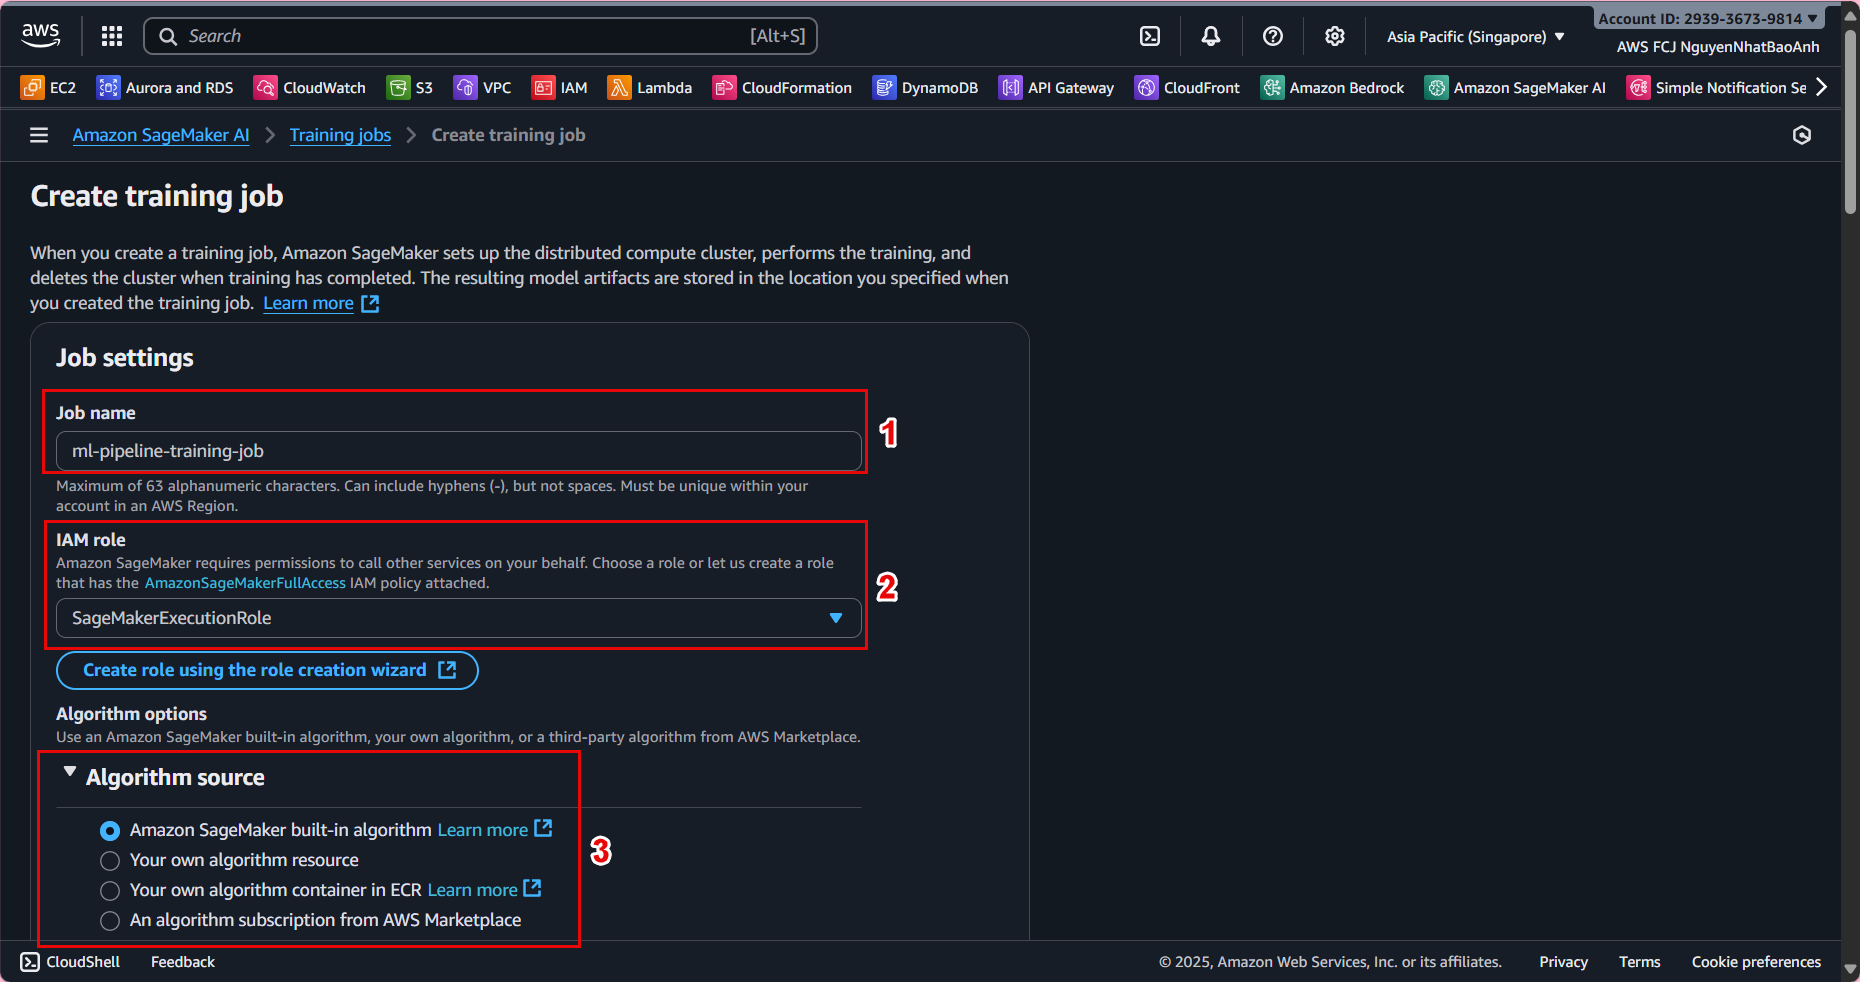Select algorithm subscription from AWS Marketplace
The width and height of the screenshot is (1860, 982).
coord(110,921)
